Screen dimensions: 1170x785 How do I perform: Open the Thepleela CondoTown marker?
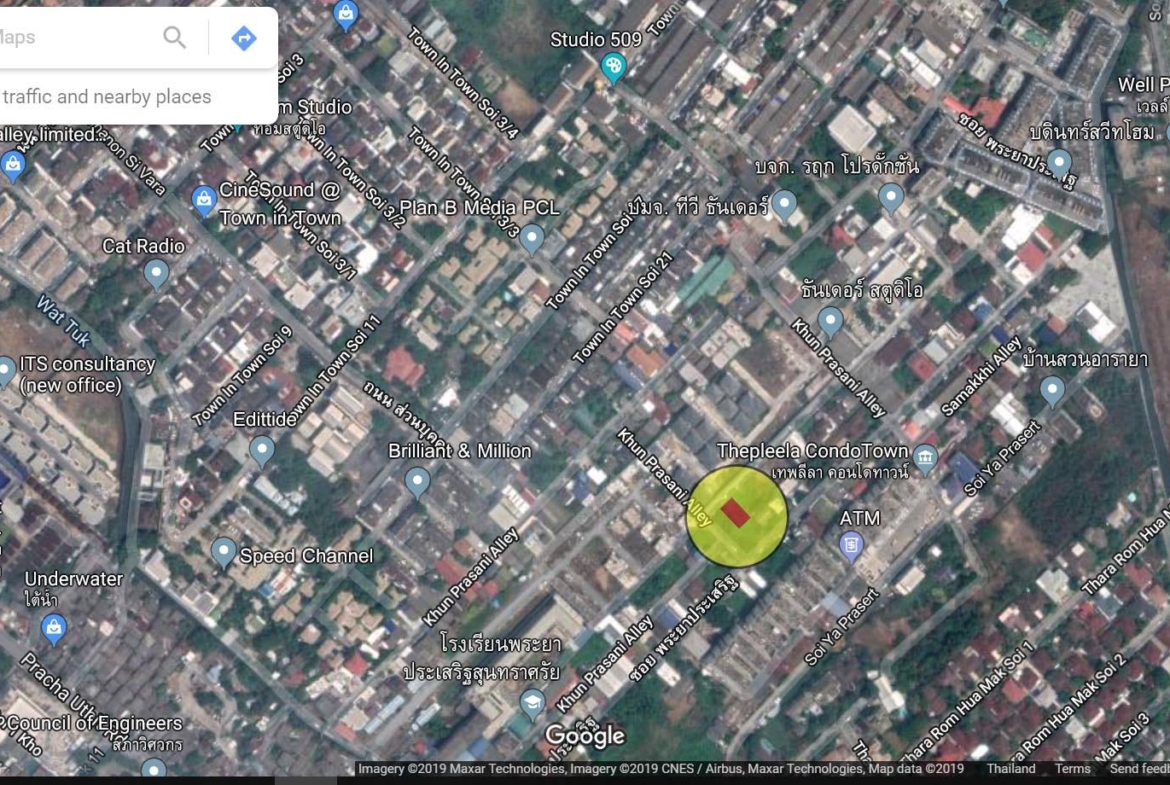coord(925,458)
